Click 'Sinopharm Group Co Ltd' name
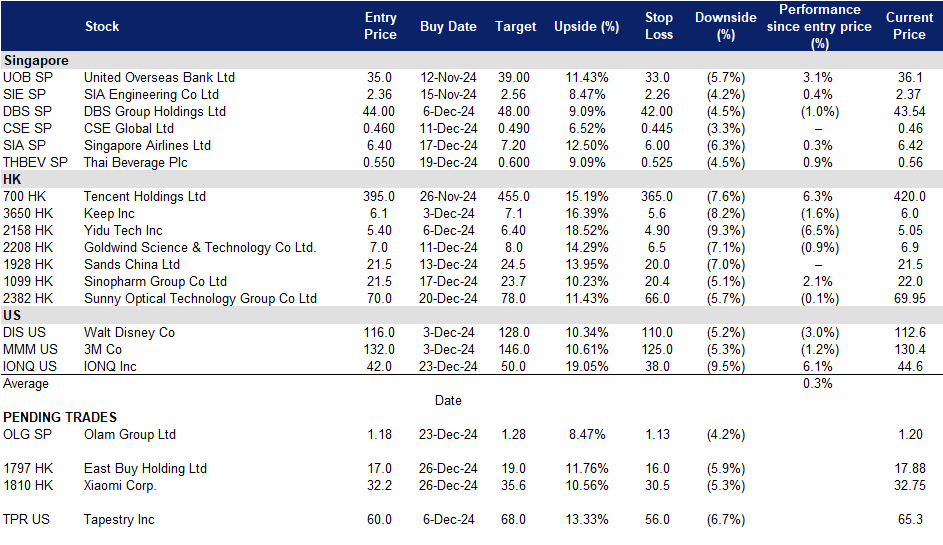This screenshot has height=545, width=943. point(155,282)
